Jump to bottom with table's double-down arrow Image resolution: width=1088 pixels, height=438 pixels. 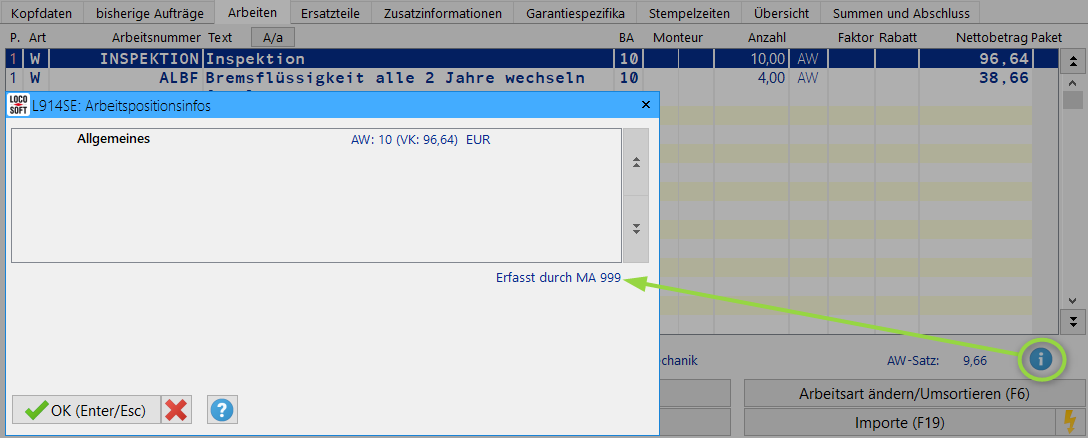1072,321
